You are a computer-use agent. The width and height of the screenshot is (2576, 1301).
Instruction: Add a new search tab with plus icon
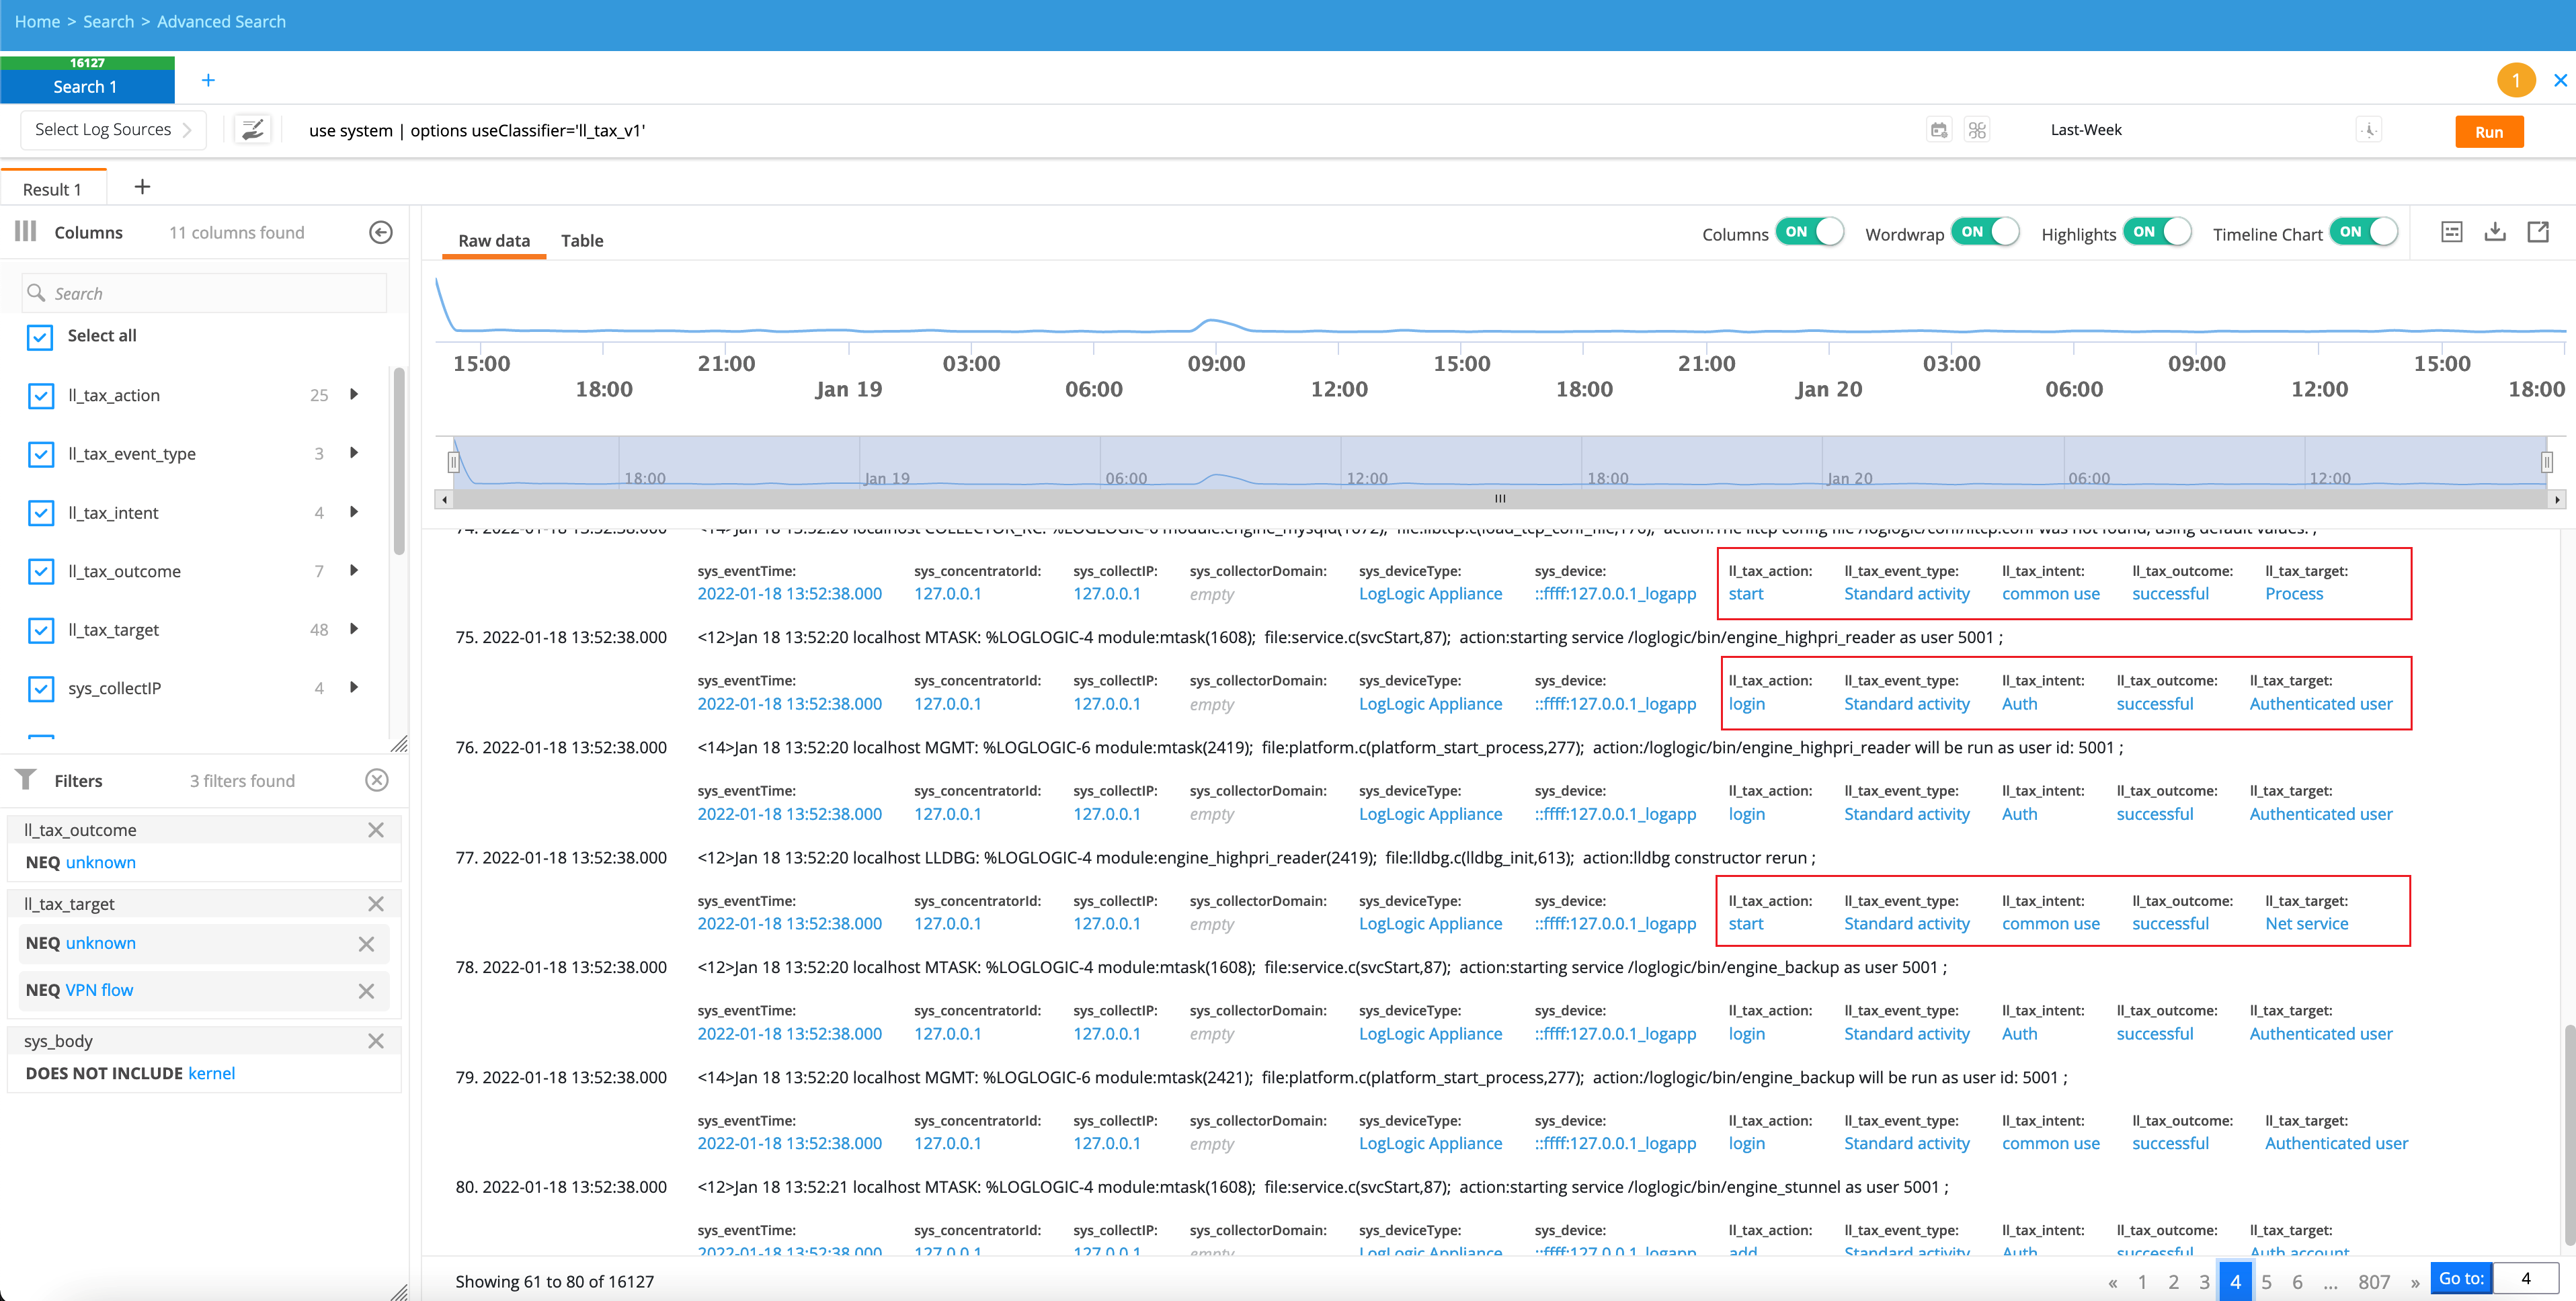click(208, 80)
